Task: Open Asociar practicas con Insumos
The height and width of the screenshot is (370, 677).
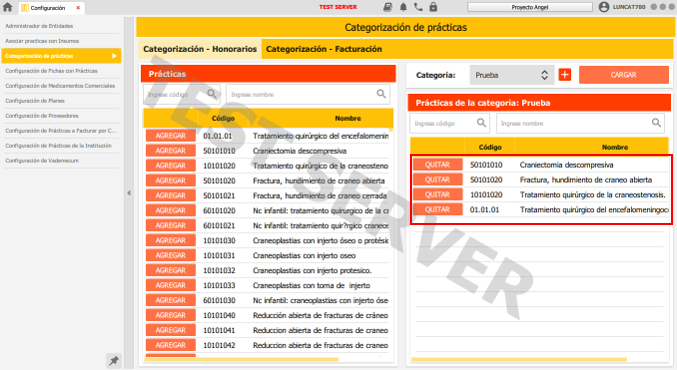Action: [x=60, y=41]
